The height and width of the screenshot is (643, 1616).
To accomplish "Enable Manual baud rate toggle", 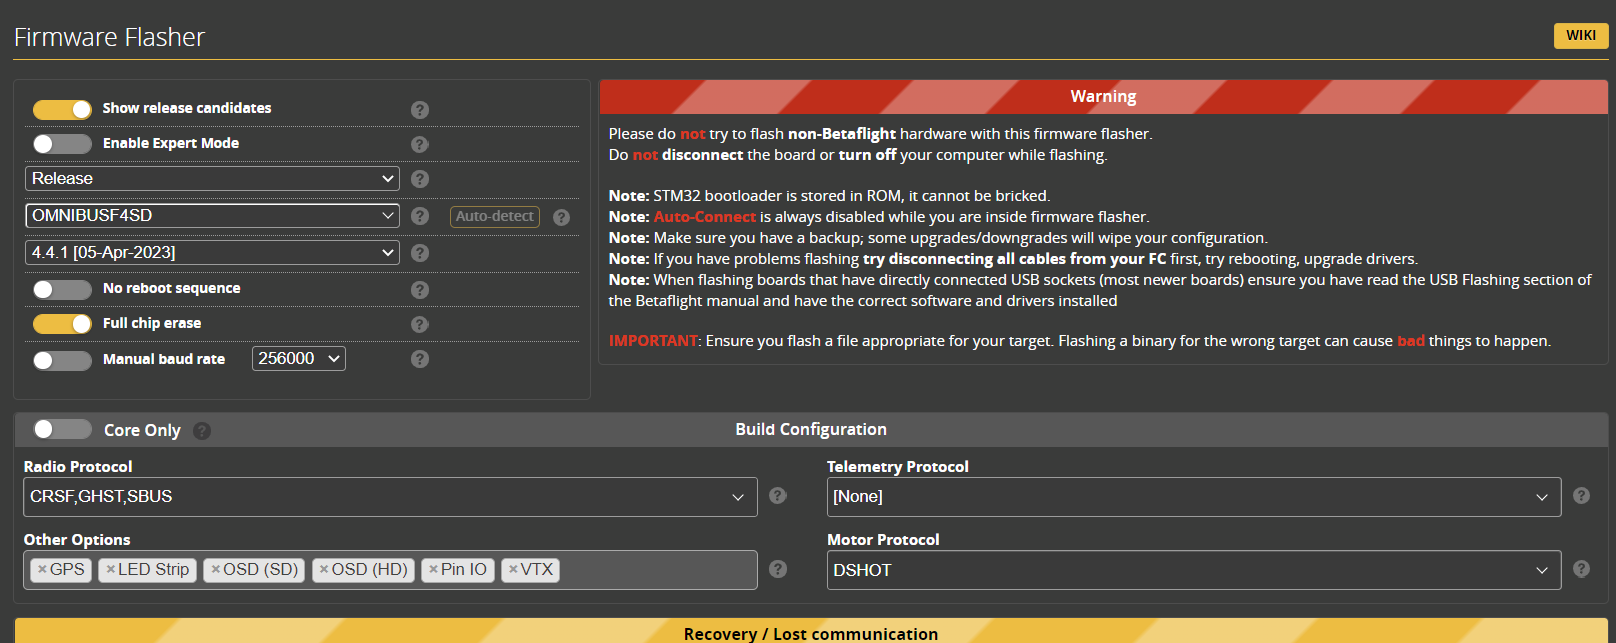I will pyautogui.click(x=62, y=360).
